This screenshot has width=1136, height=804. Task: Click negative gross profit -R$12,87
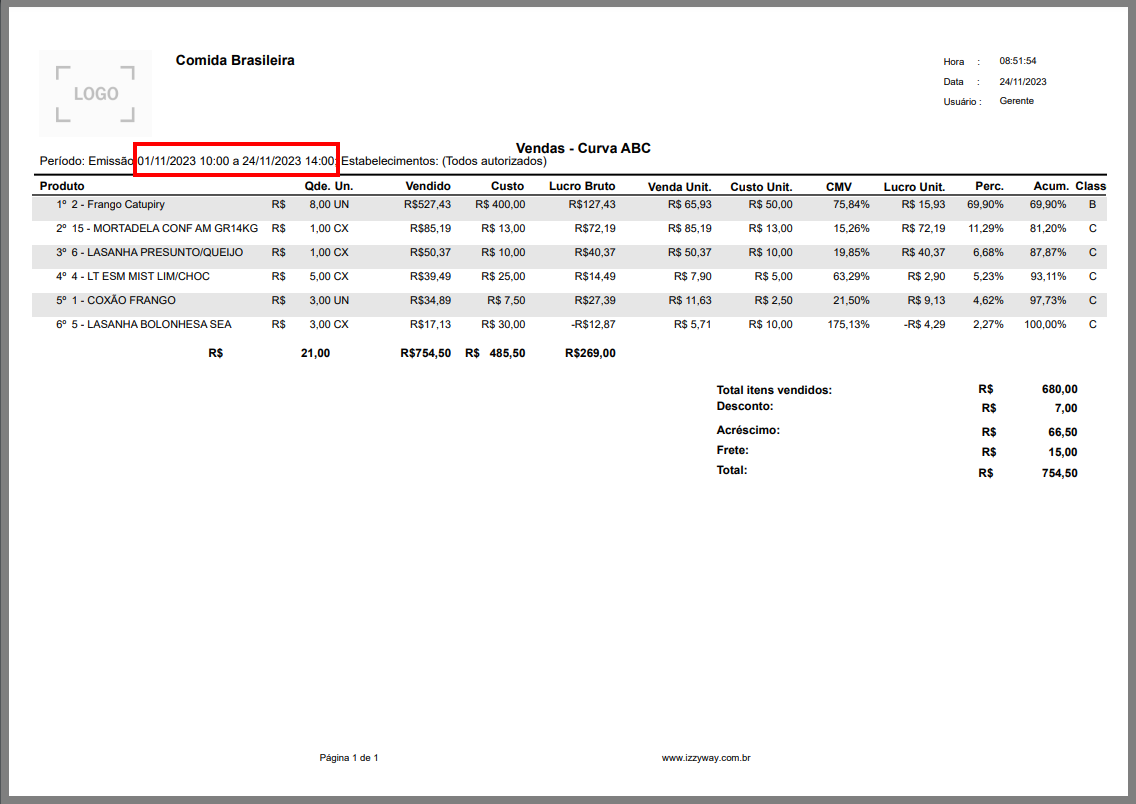point(593,324)
